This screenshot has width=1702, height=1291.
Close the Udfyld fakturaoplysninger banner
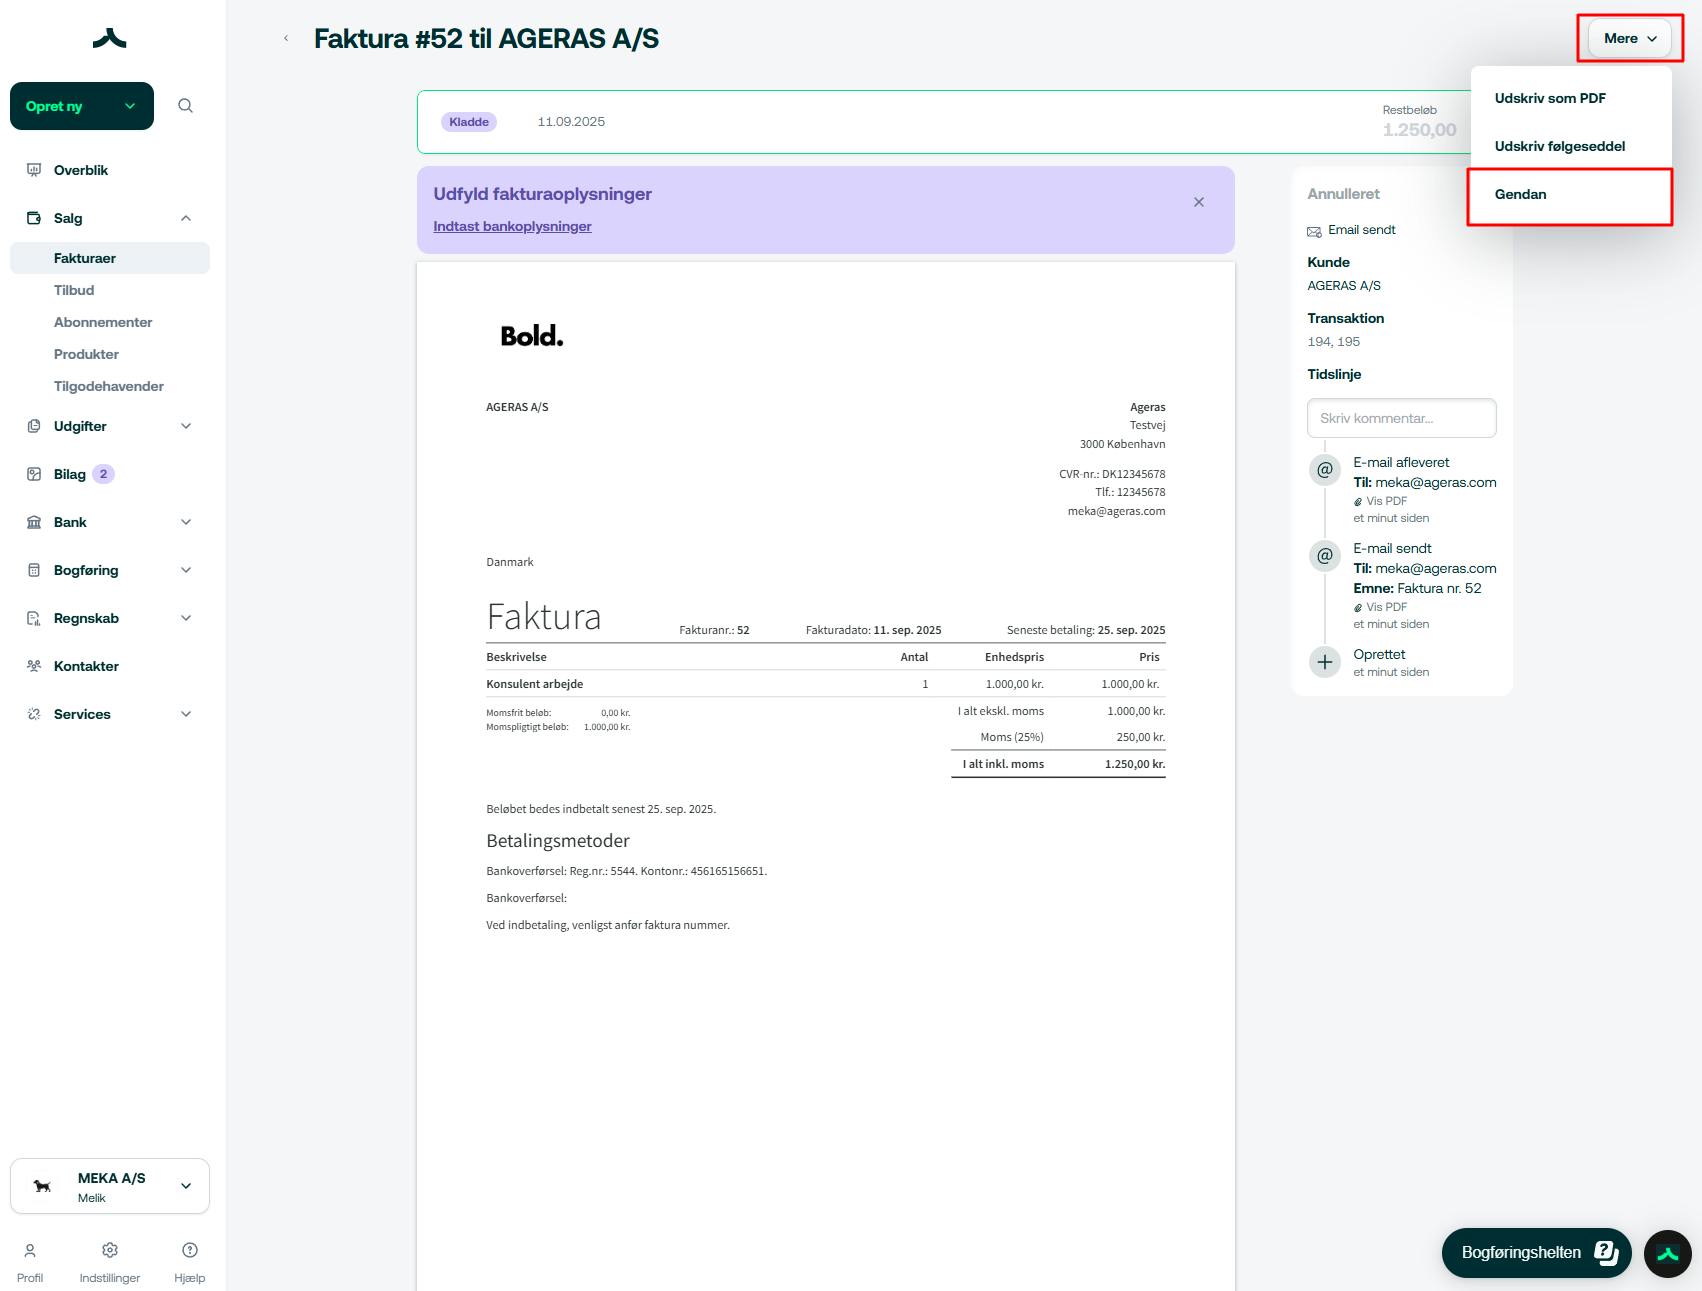click(1199, 202)
